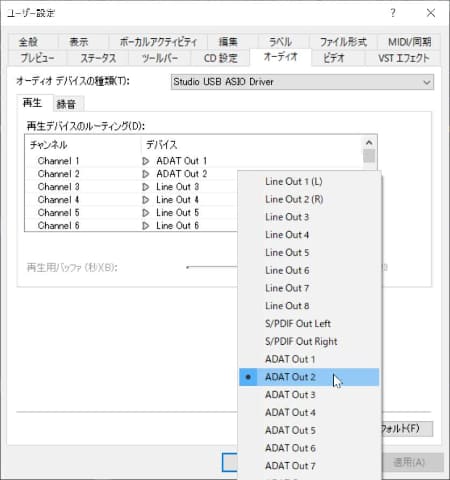Select S/PDIF Out Left menu entry
Viewport: 450px width, 480px height.
click(x=309, y=324)
